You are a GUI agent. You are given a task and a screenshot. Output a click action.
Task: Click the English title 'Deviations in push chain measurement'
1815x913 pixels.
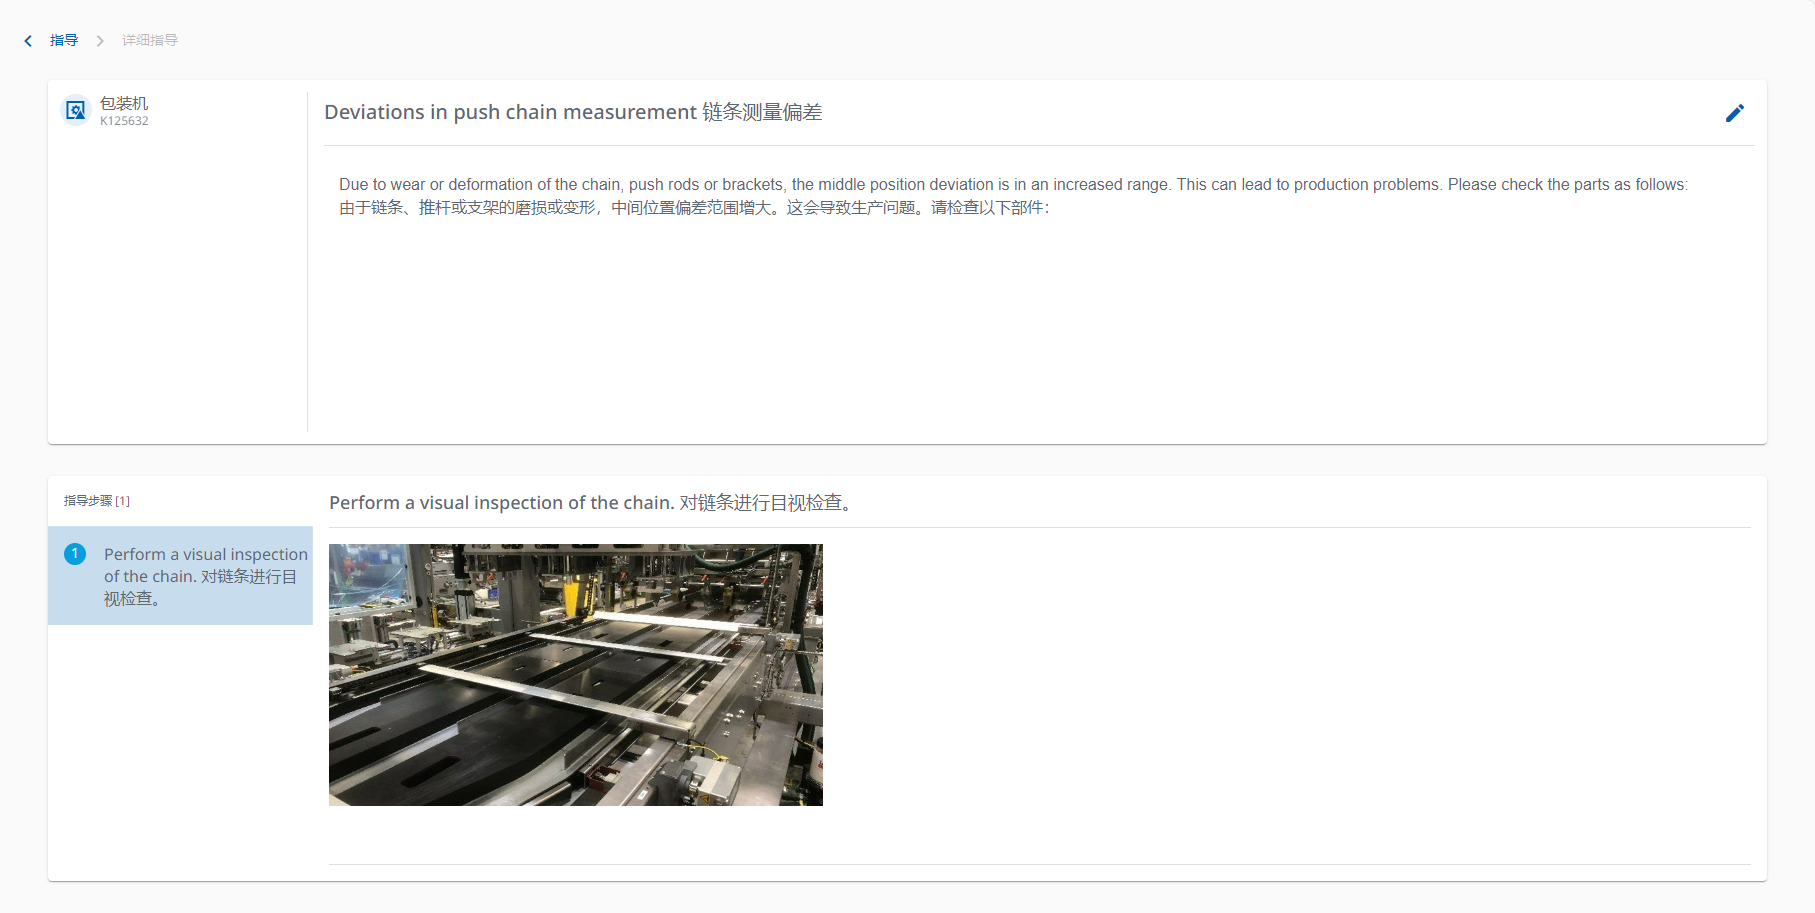[x=510, y=112]
